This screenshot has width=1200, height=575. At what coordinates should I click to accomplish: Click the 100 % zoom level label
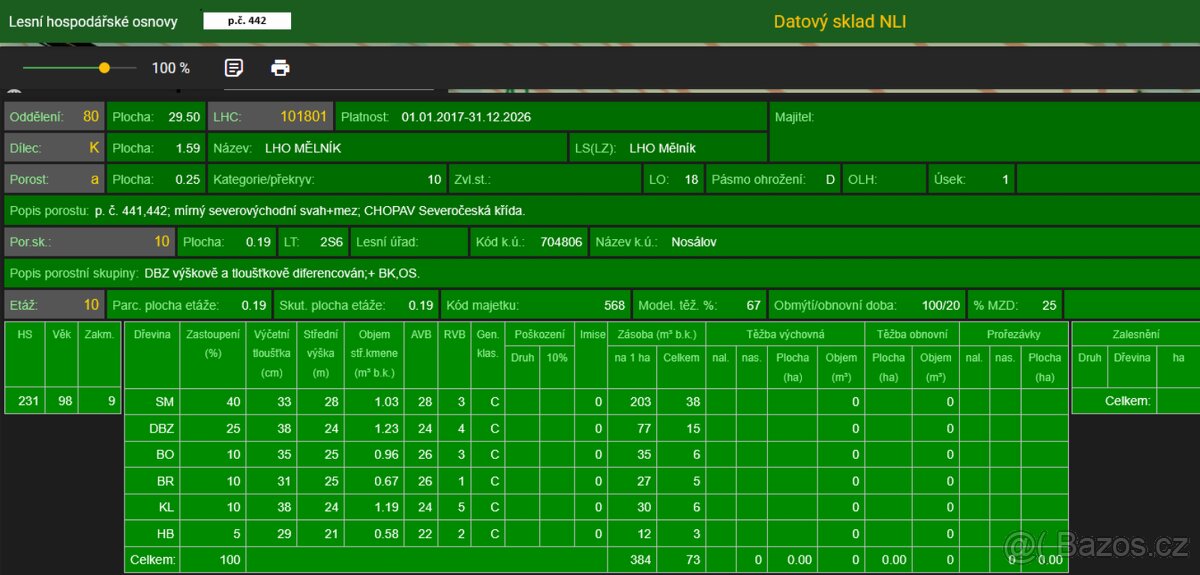171,68
